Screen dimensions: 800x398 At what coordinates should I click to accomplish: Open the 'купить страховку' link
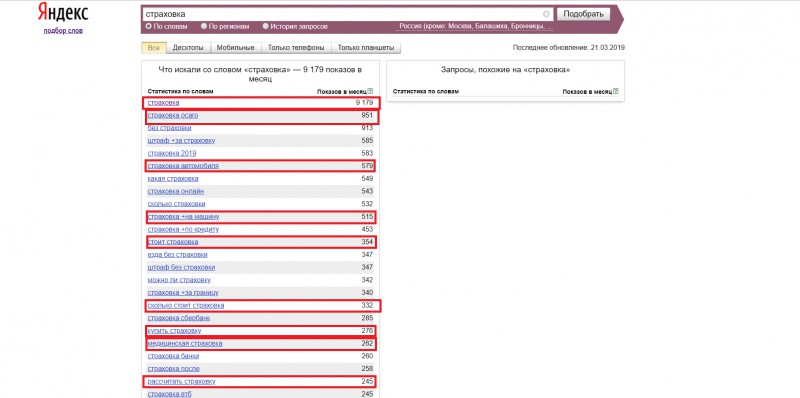[x=174, y=331]
